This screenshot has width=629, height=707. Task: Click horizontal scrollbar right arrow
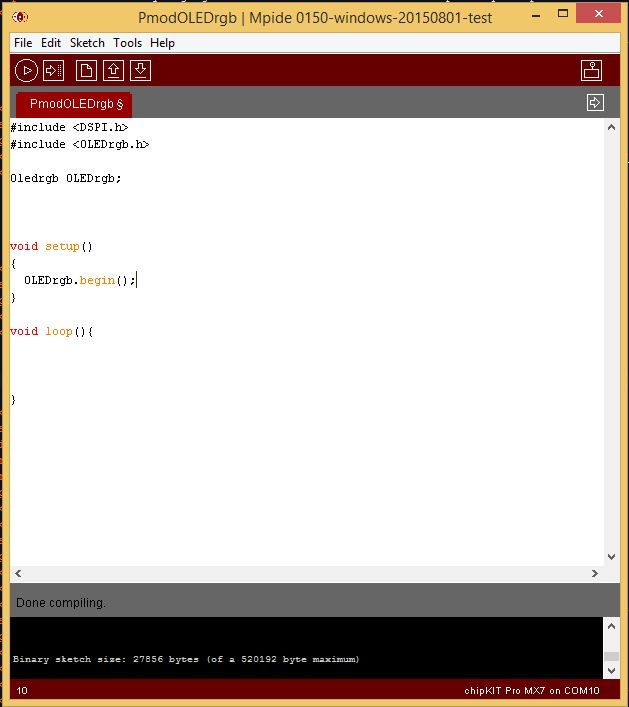(x=595, y=574)
